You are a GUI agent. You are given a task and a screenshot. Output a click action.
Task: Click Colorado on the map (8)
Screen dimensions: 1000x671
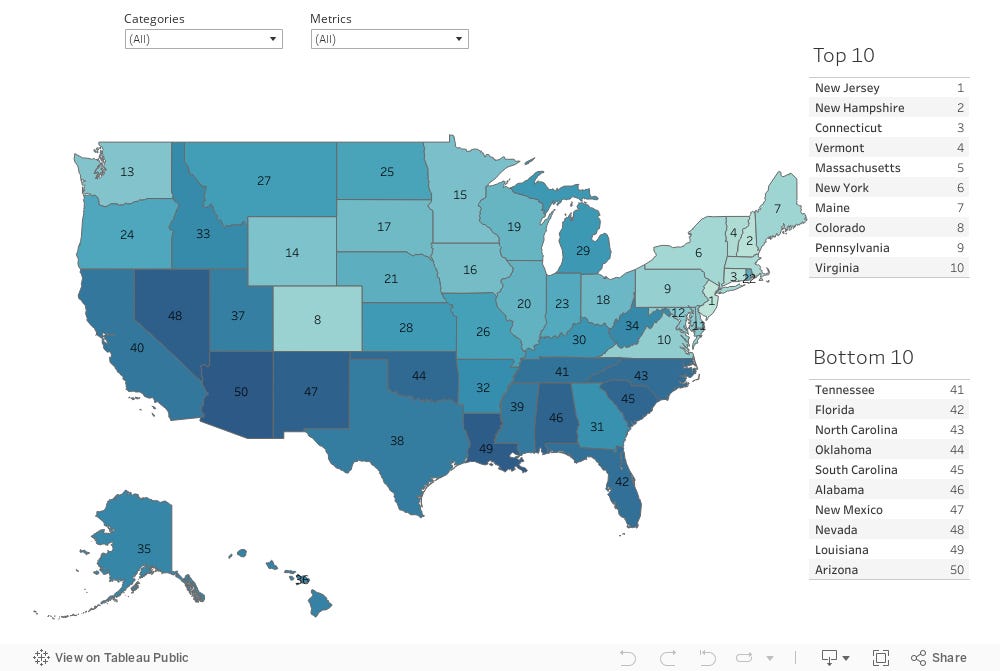click(318, 320)
